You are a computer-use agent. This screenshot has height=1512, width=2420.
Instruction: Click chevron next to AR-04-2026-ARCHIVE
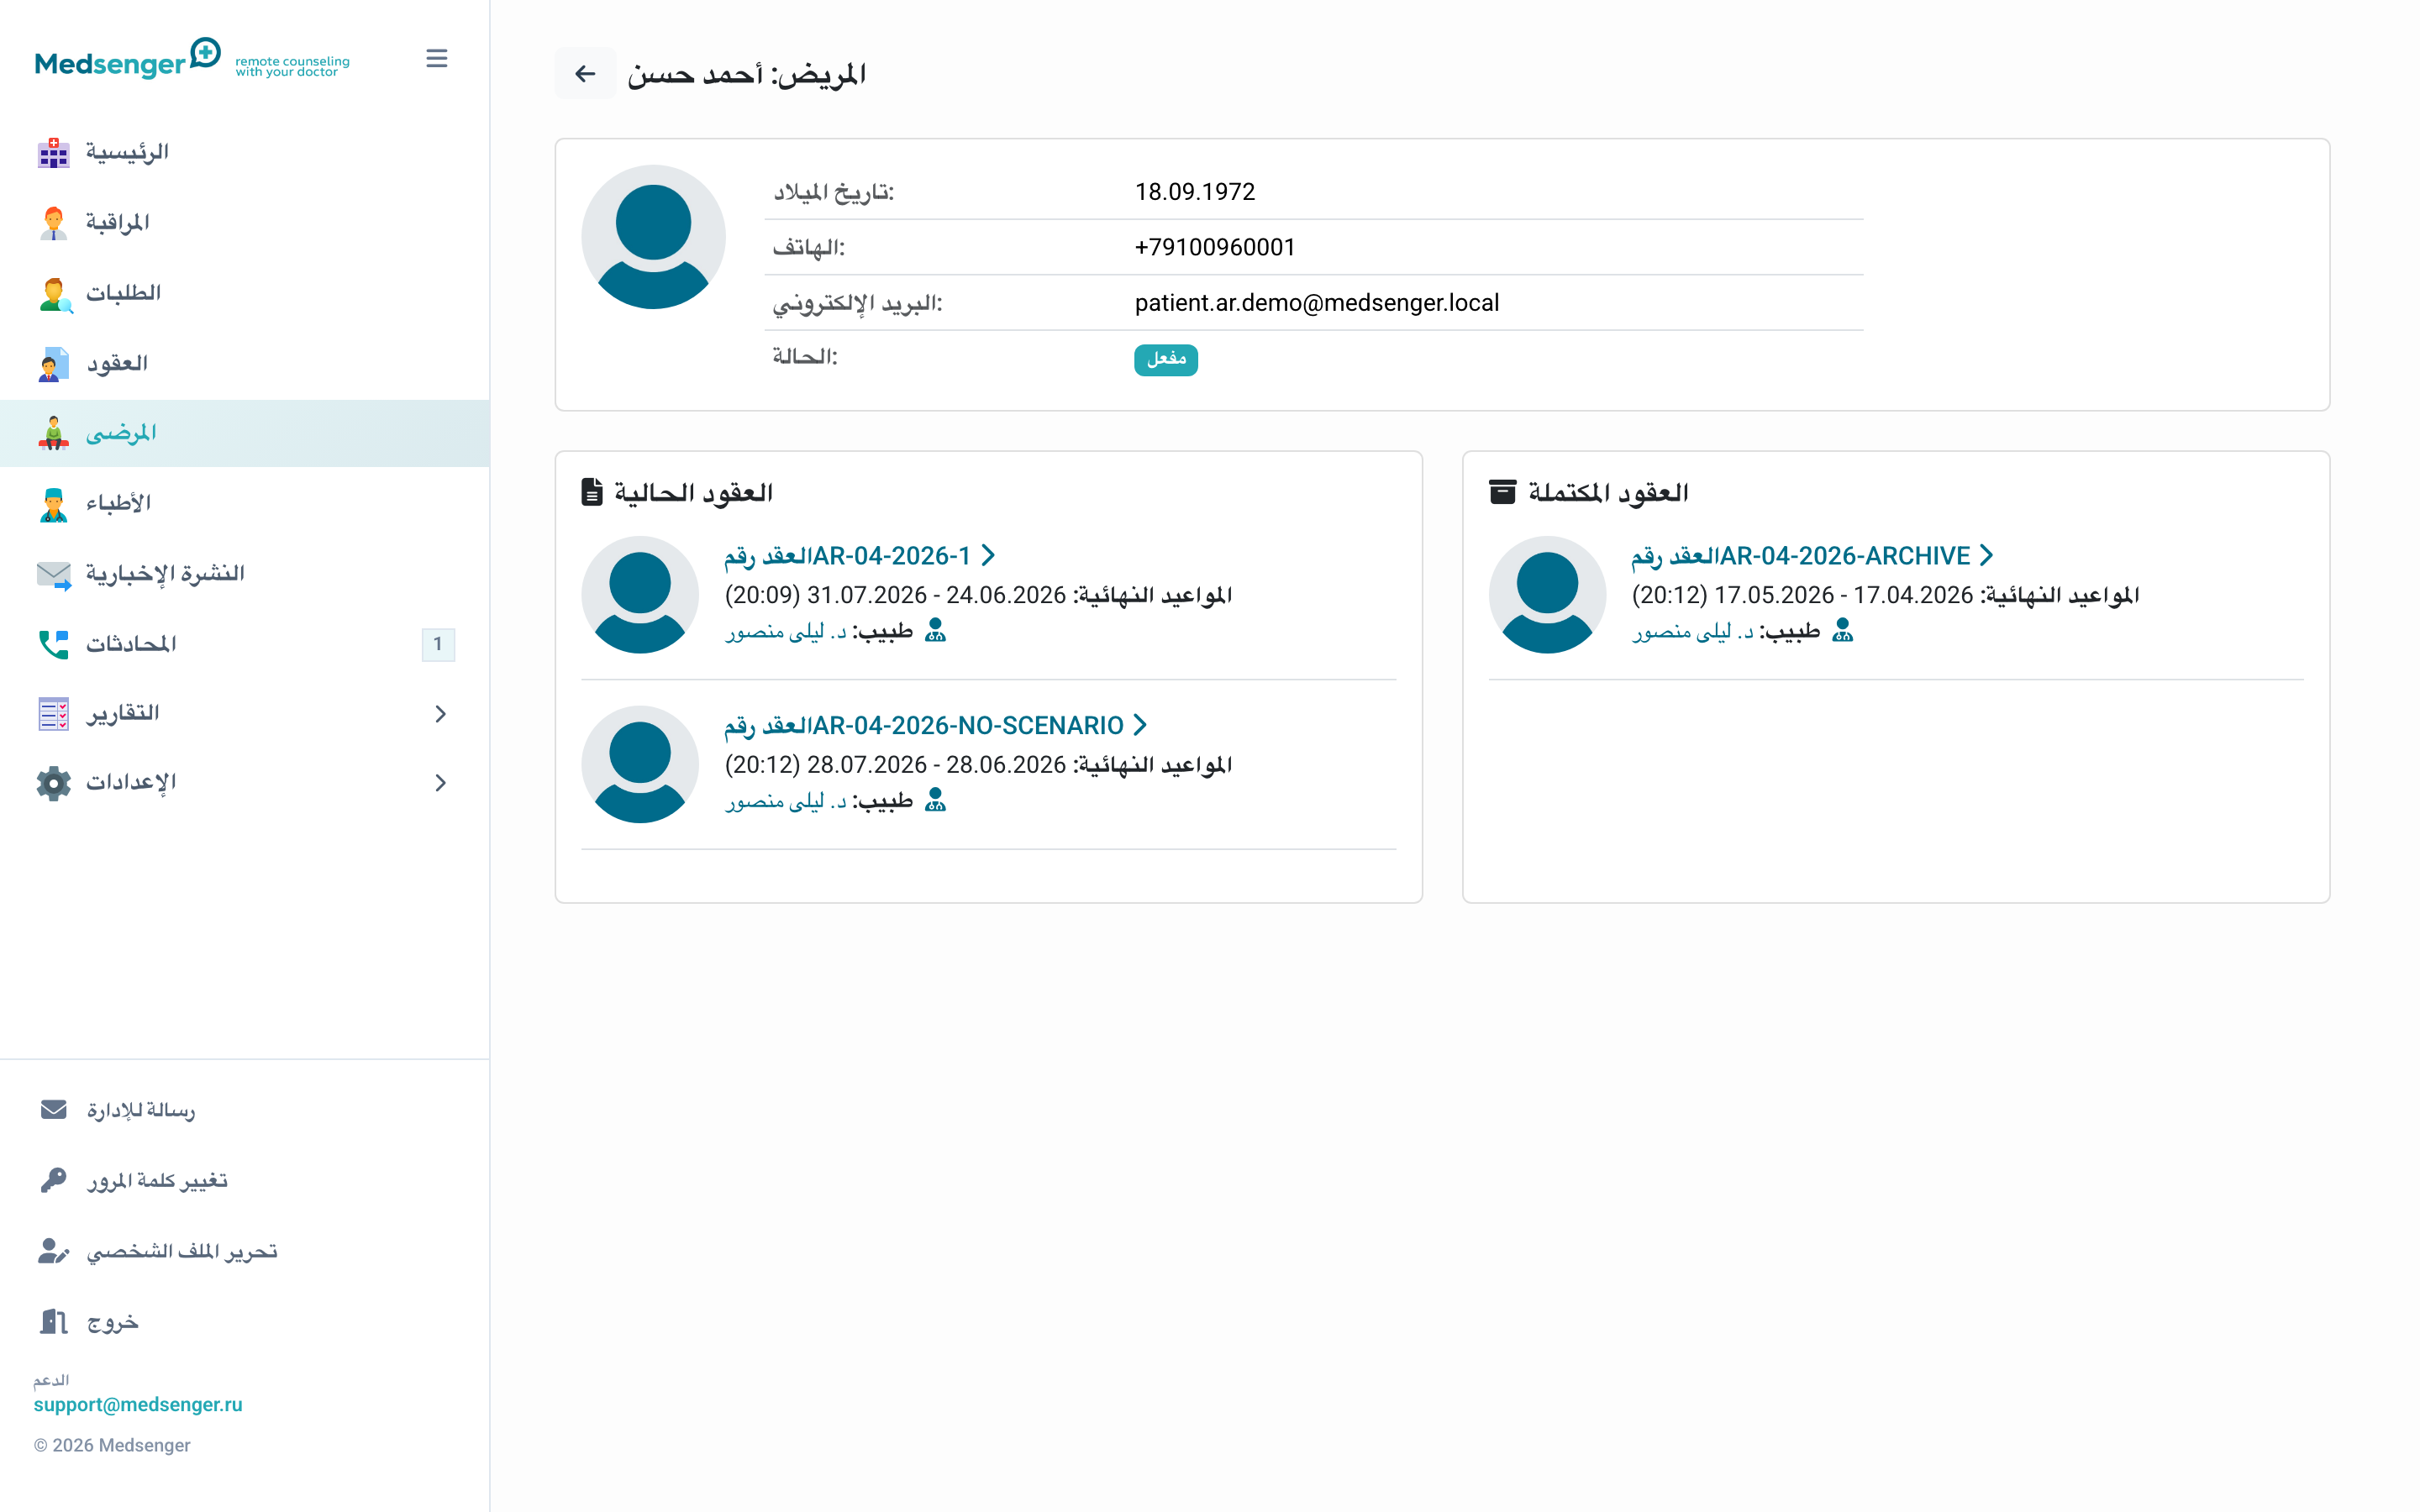(1986, 555)
